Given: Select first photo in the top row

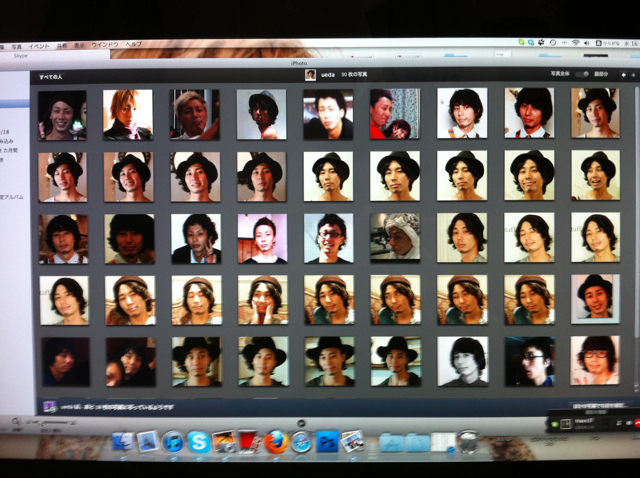Looking at the screenshot, I should [x=62, y=115].
